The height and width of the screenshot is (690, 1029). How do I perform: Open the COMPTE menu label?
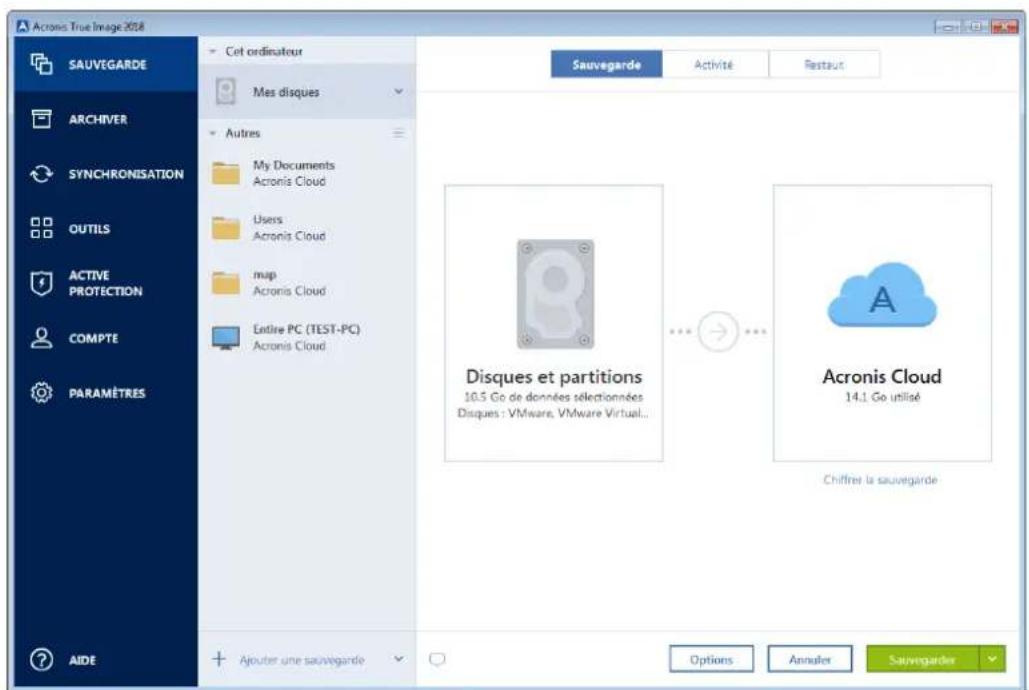[x=93, y=338]
